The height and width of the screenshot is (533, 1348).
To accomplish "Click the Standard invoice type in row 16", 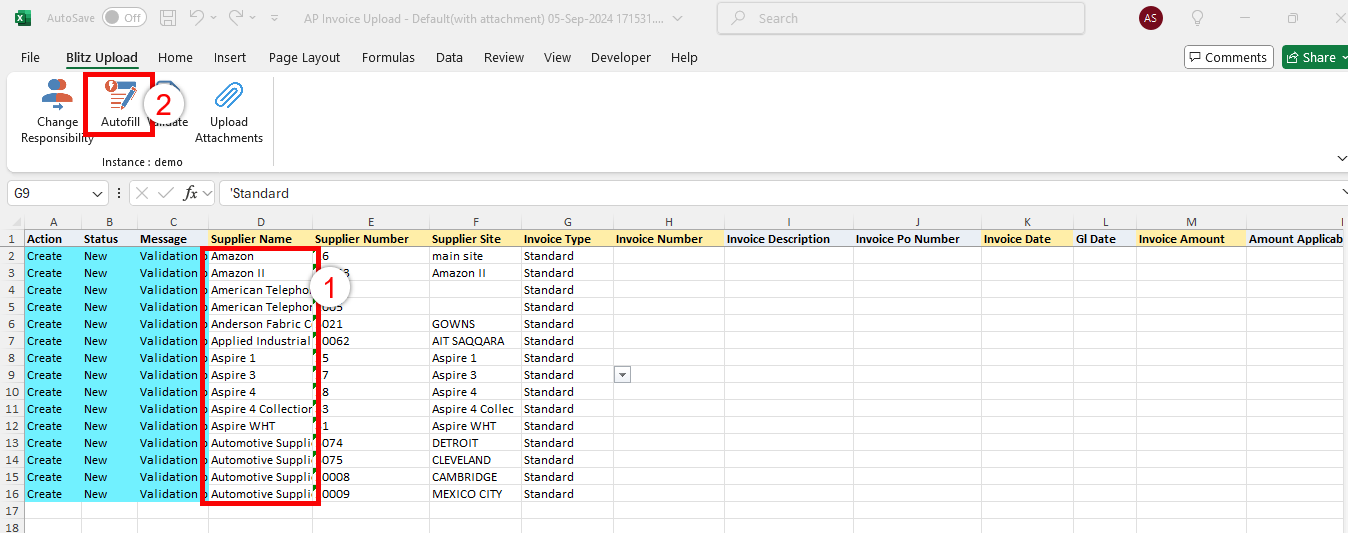I will (x=567, y=494).
